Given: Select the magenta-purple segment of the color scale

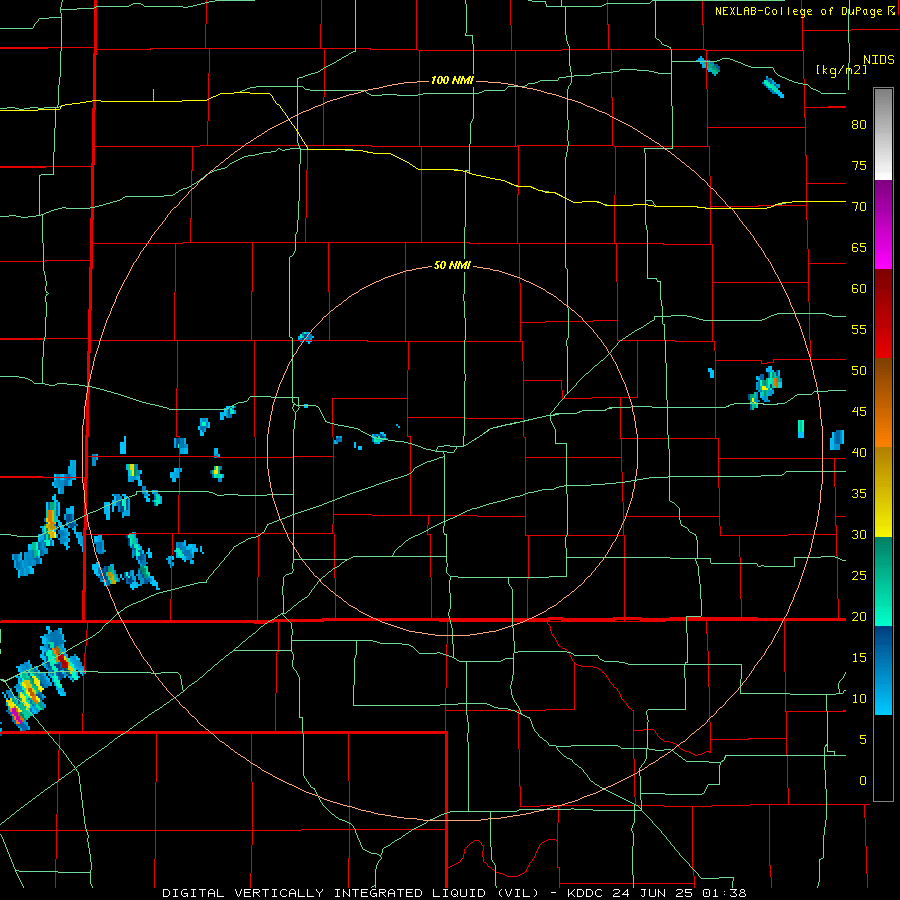Looking at the screenshot, I should click(x=883, y=225).
